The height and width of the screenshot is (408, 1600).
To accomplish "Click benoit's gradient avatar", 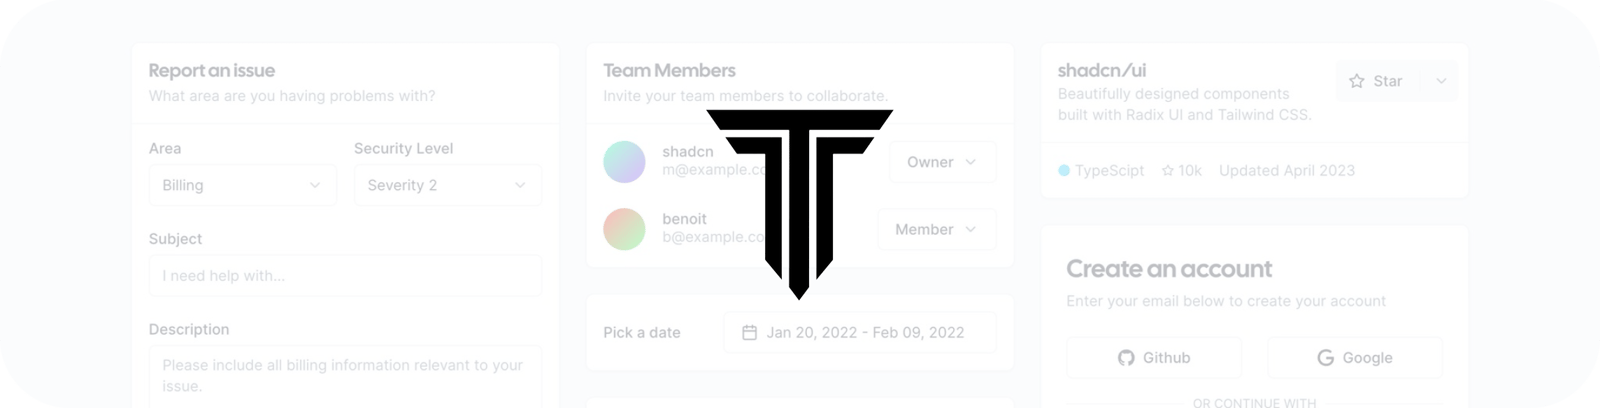I will click(624, 229).
